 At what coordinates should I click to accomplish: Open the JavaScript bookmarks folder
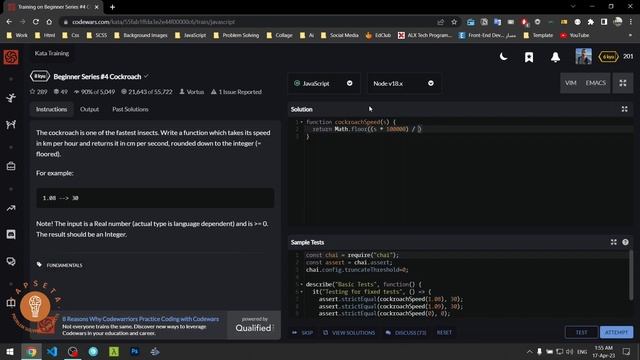(191, 36)
